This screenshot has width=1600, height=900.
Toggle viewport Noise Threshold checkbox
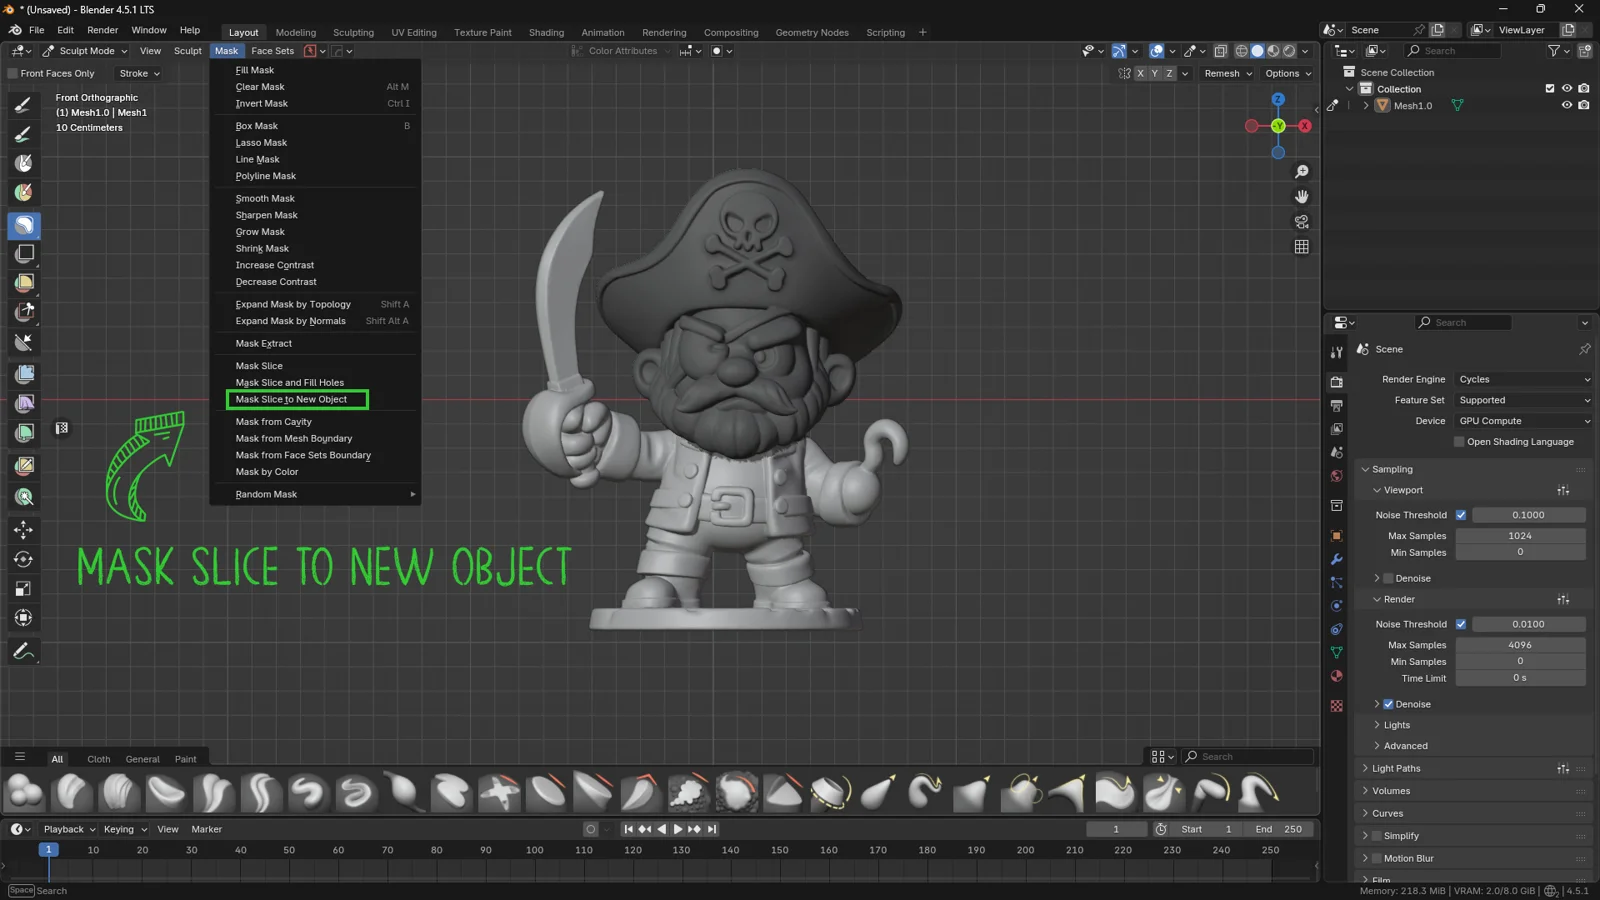[x=1461, y=515]
